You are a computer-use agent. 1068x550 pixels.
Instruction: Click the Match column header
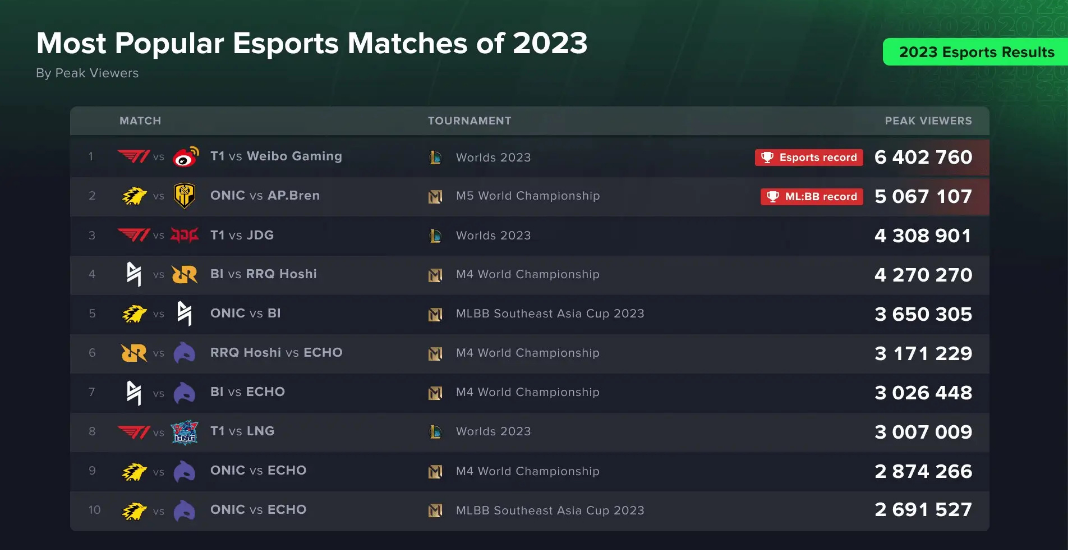coord(140,121)
